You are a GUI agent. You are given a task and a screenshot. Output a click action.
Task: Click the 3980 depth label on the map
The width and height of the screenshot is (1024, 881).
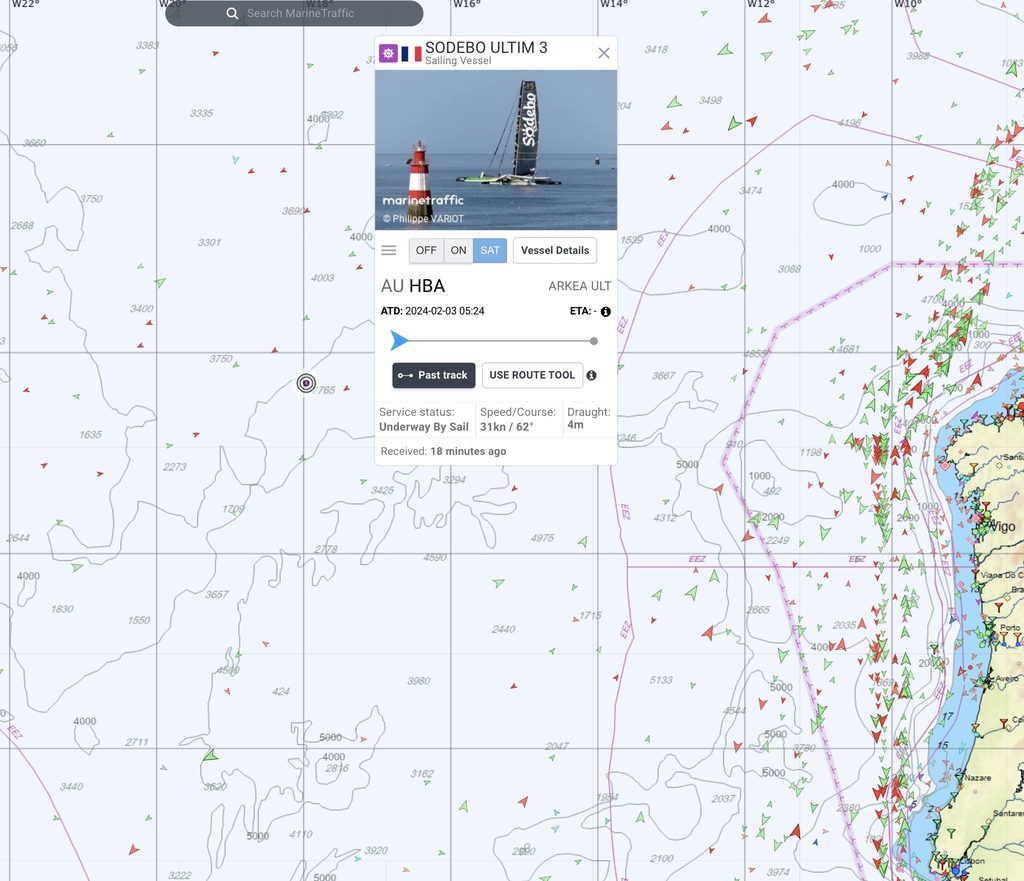419,681
